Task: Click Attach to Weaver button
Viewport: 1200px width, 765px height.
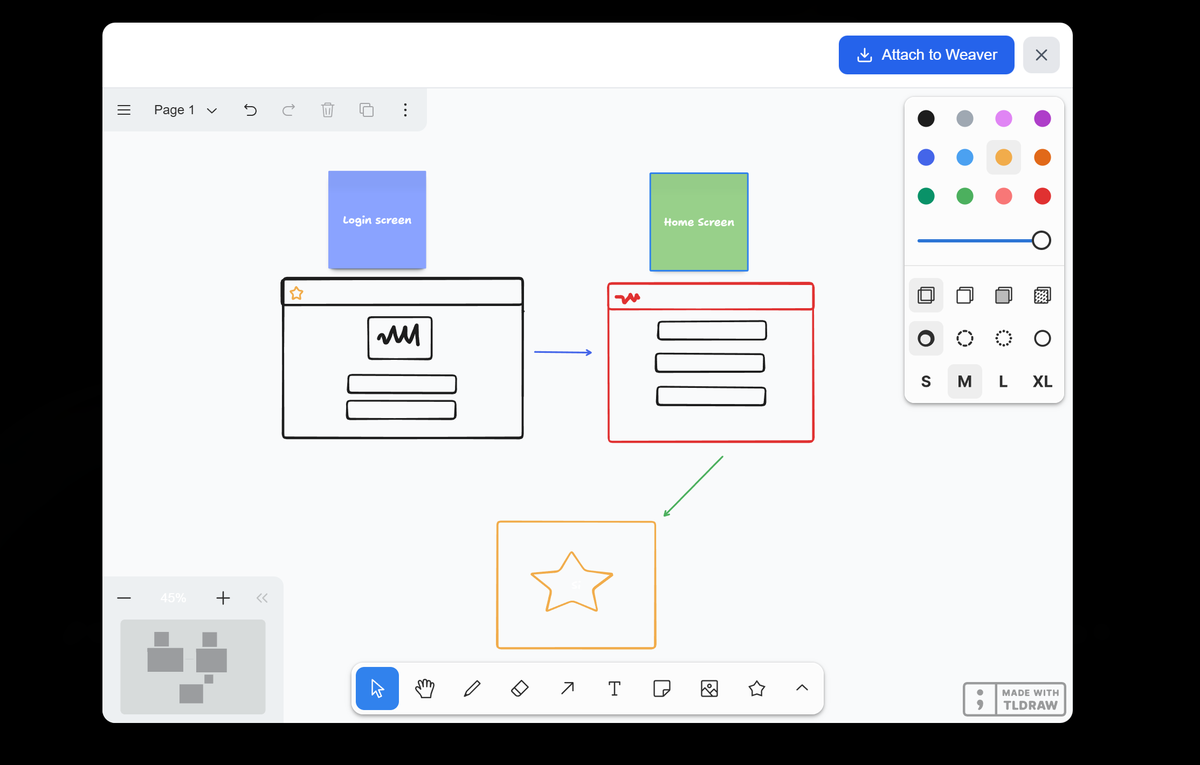Action: 926,55
